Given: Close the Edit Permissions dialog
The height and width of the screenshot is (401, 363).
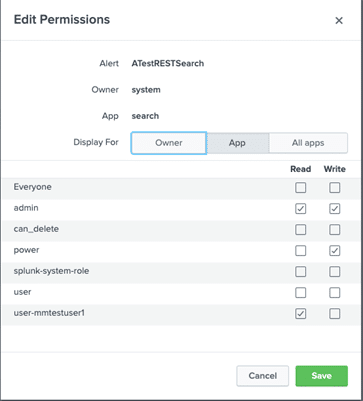Looking at the screenshot, I should [x=339, y=21].
